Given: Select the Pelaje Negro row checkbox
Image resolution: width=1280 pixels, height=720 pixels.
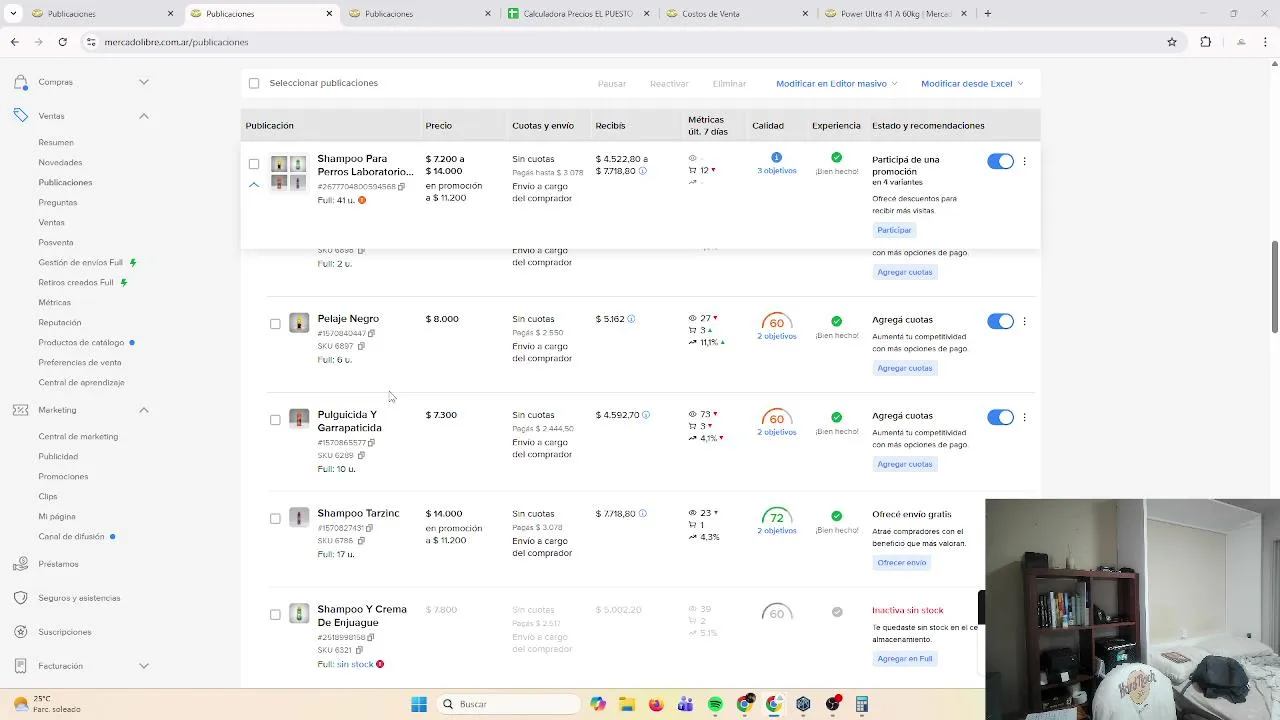Looking at the screenshot, I should 275,324.
